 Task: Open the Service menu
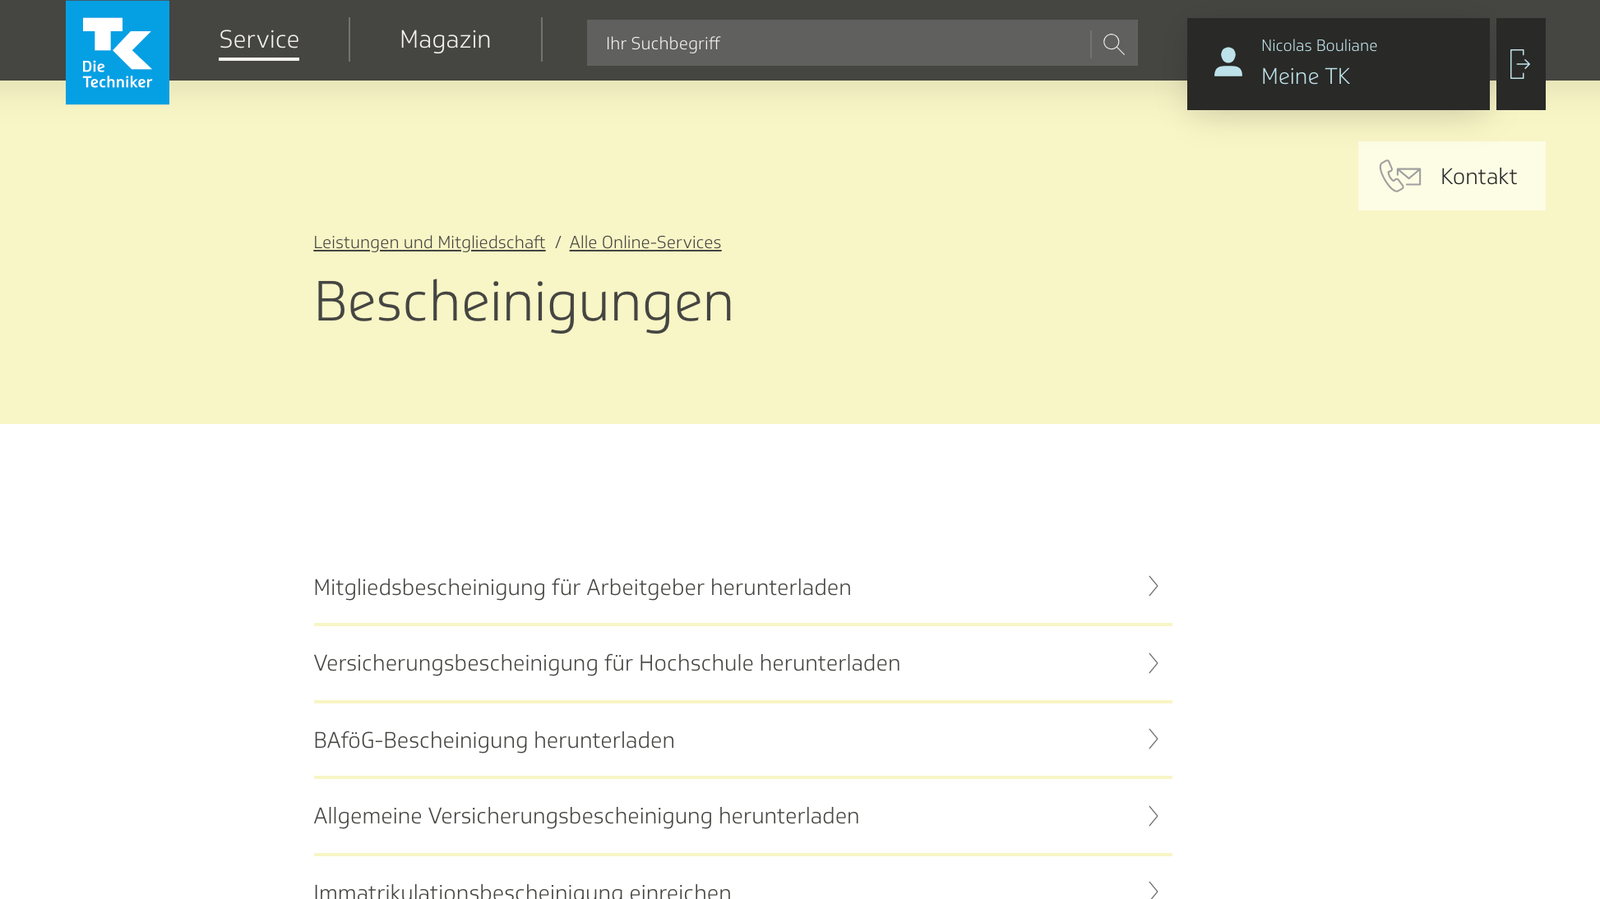pos(259,40)
